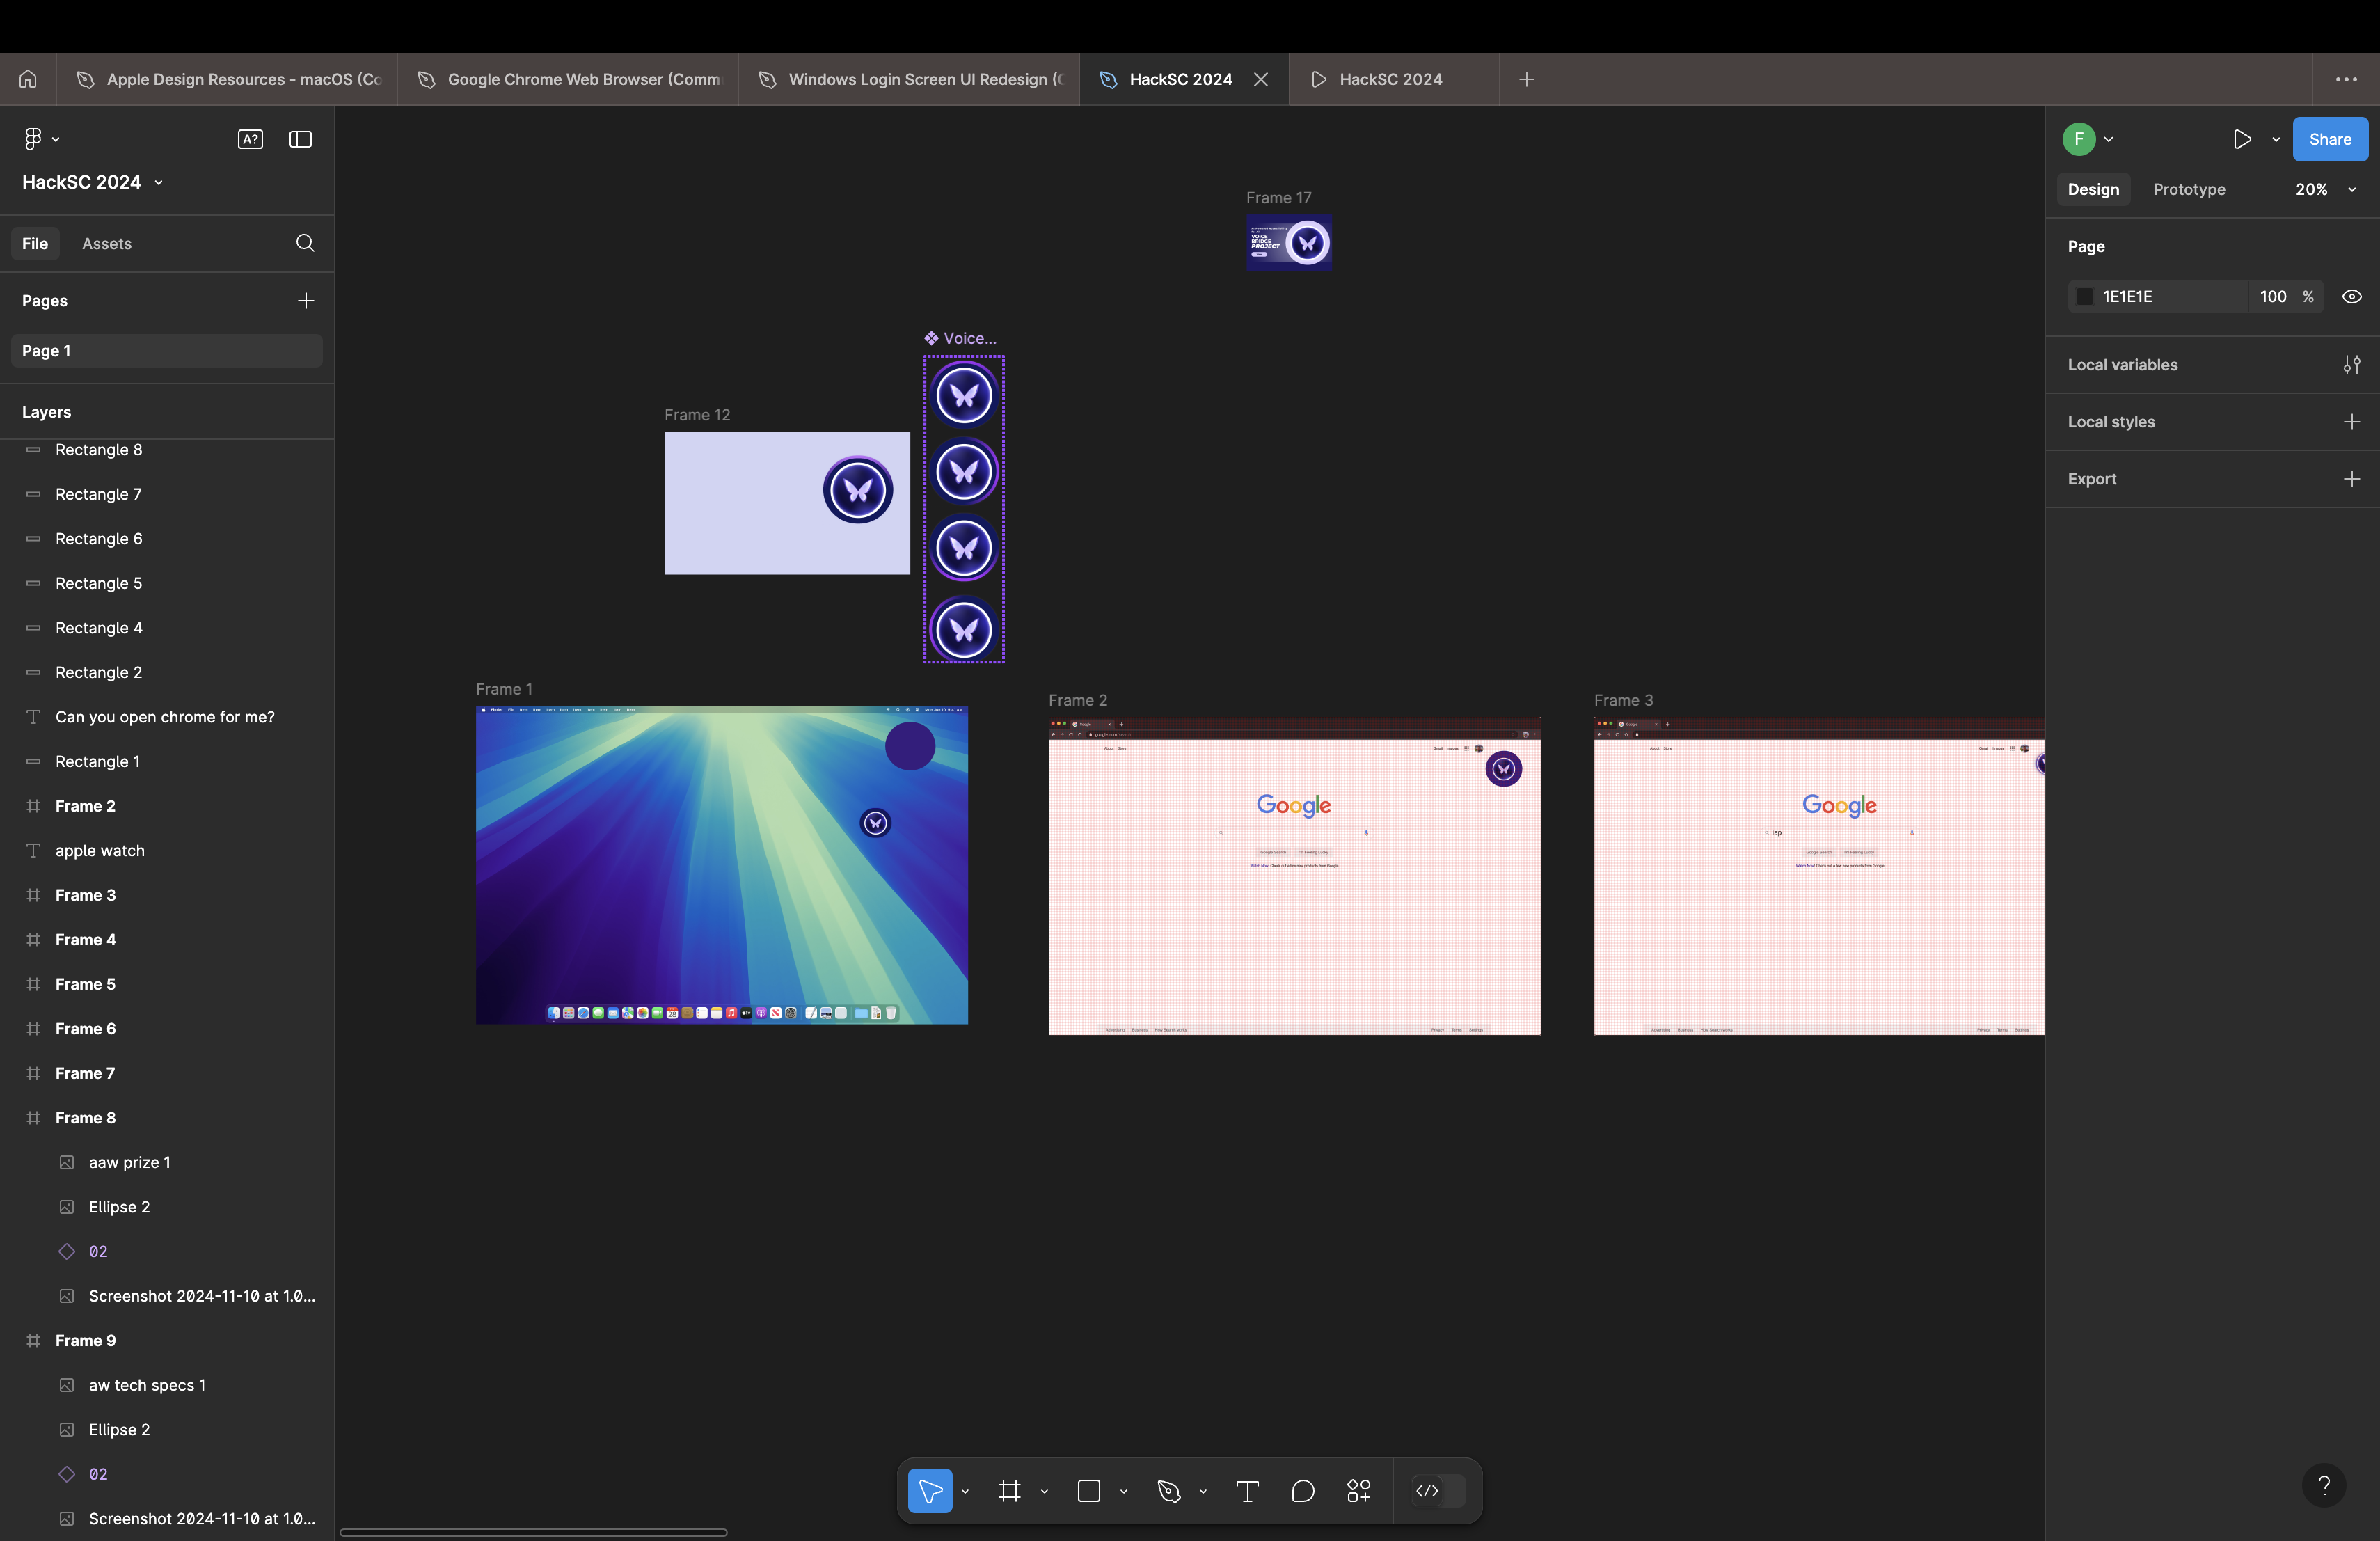Click the 1E1E1E page color swatch

pyautogui.click(x=2084, y=297)
